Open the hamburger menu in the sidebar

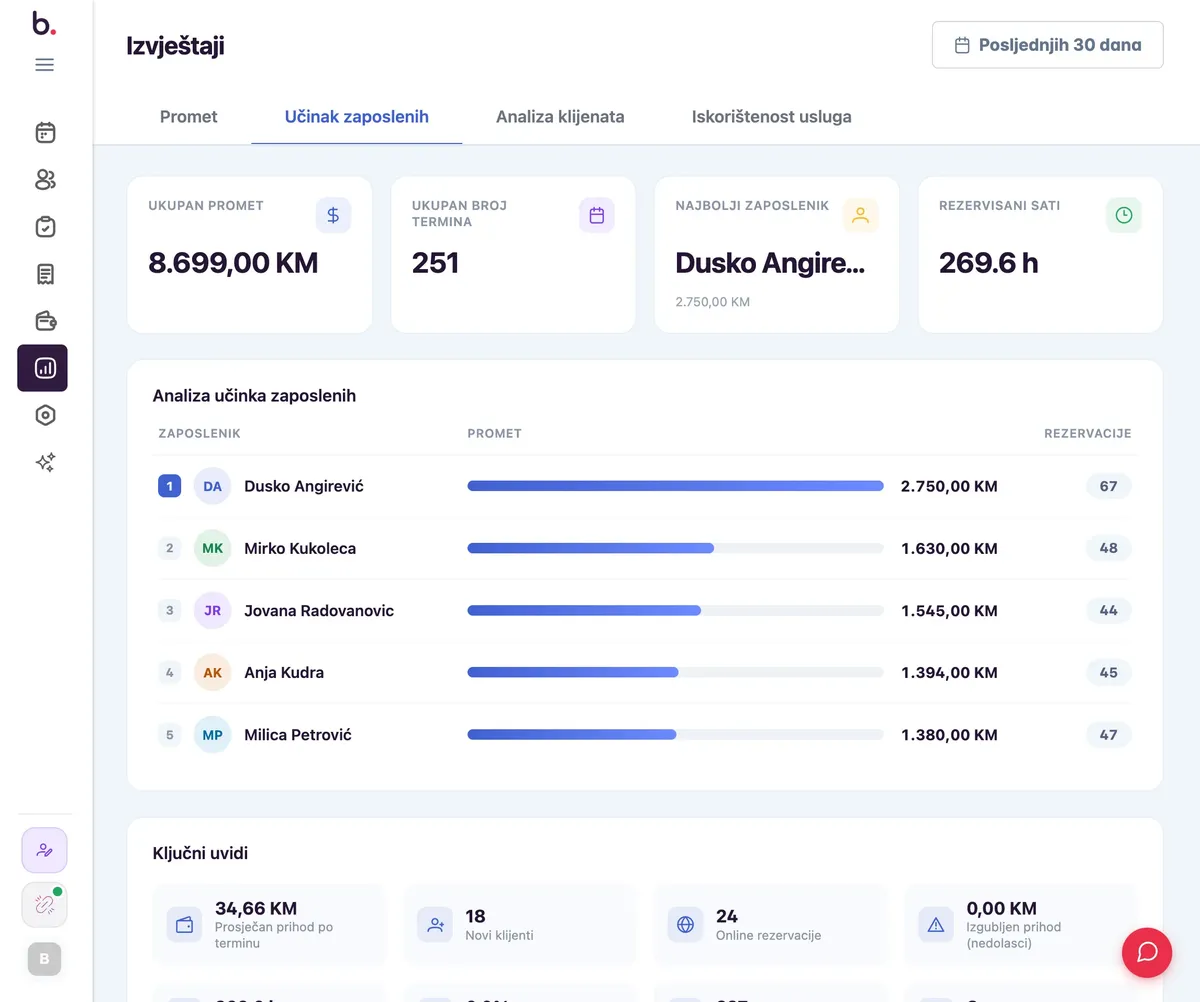coord(44,65)
